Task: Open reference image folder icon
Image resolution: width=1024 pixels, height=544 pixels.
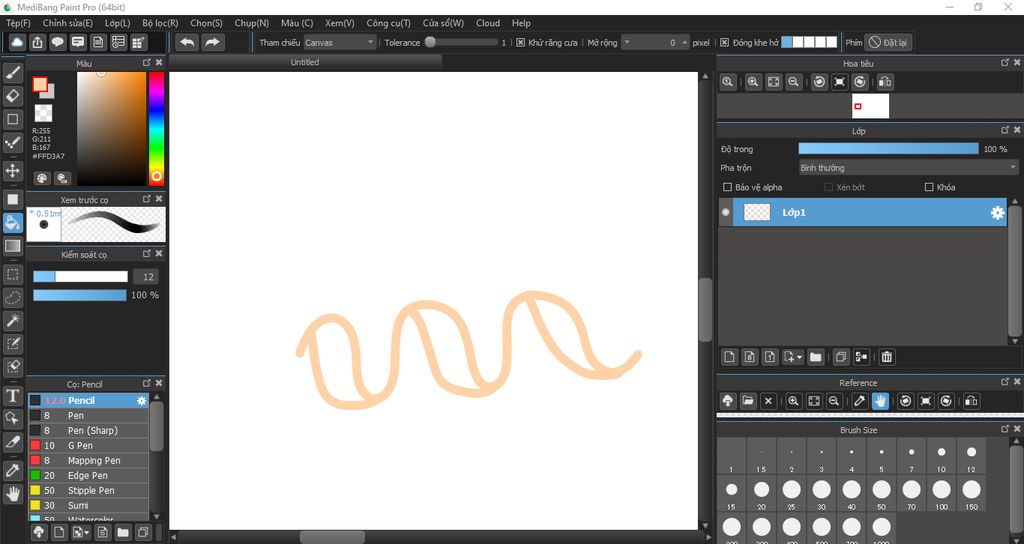Action: coord(748,401)
